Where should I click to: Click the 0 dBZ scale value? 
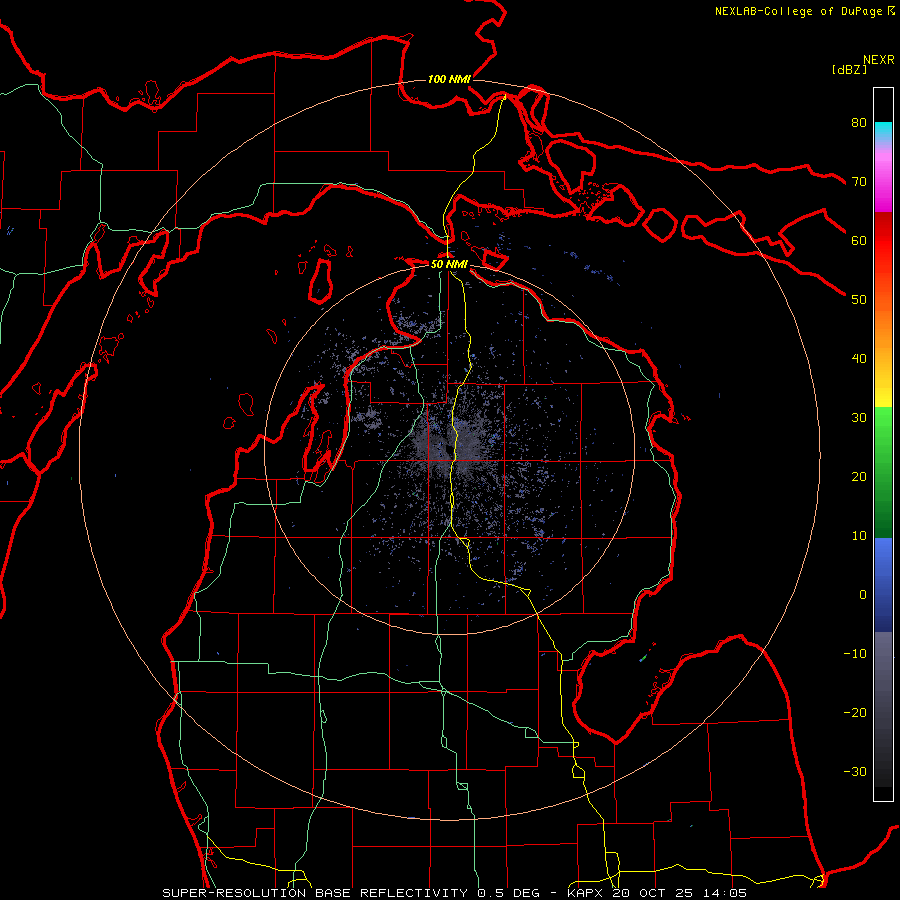point(863,595)
